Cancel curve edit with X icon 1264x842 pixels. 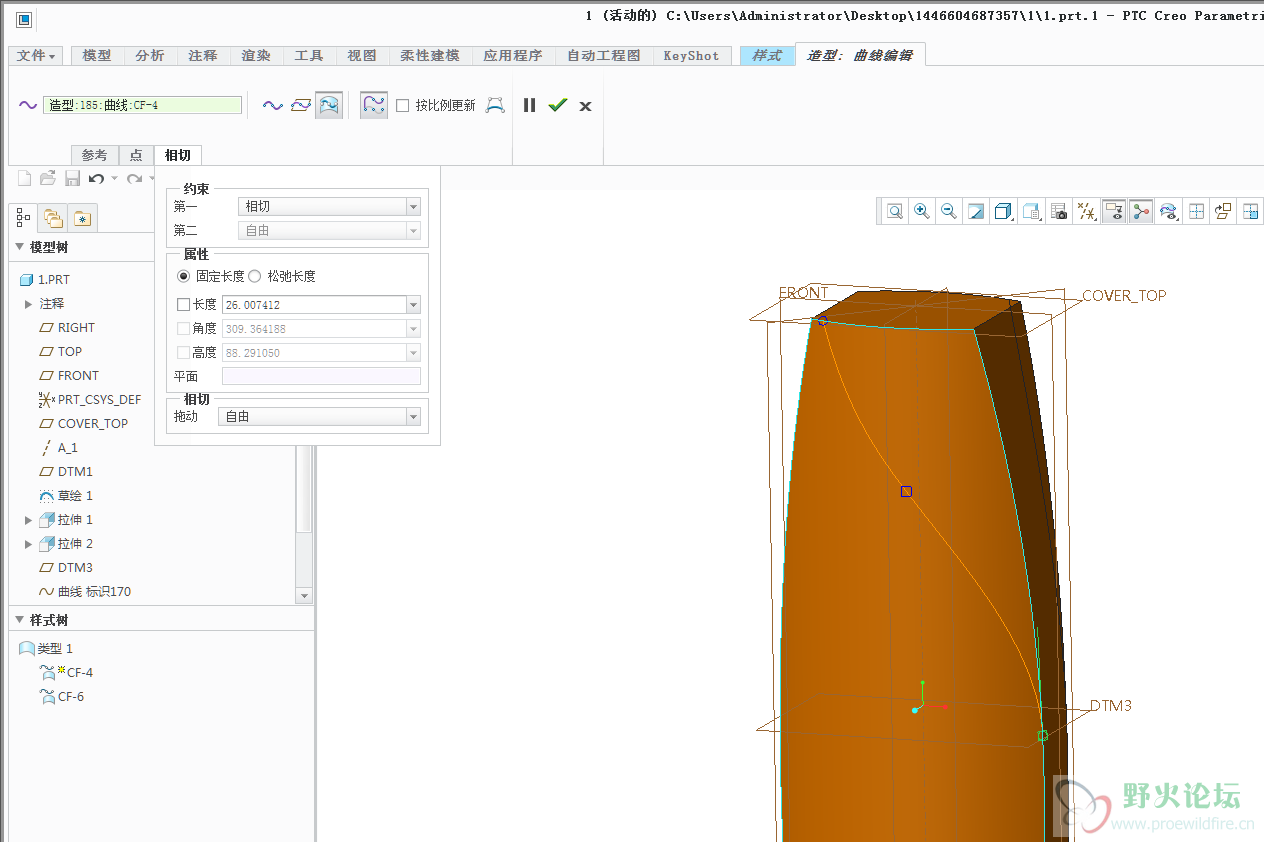[586, 106]
